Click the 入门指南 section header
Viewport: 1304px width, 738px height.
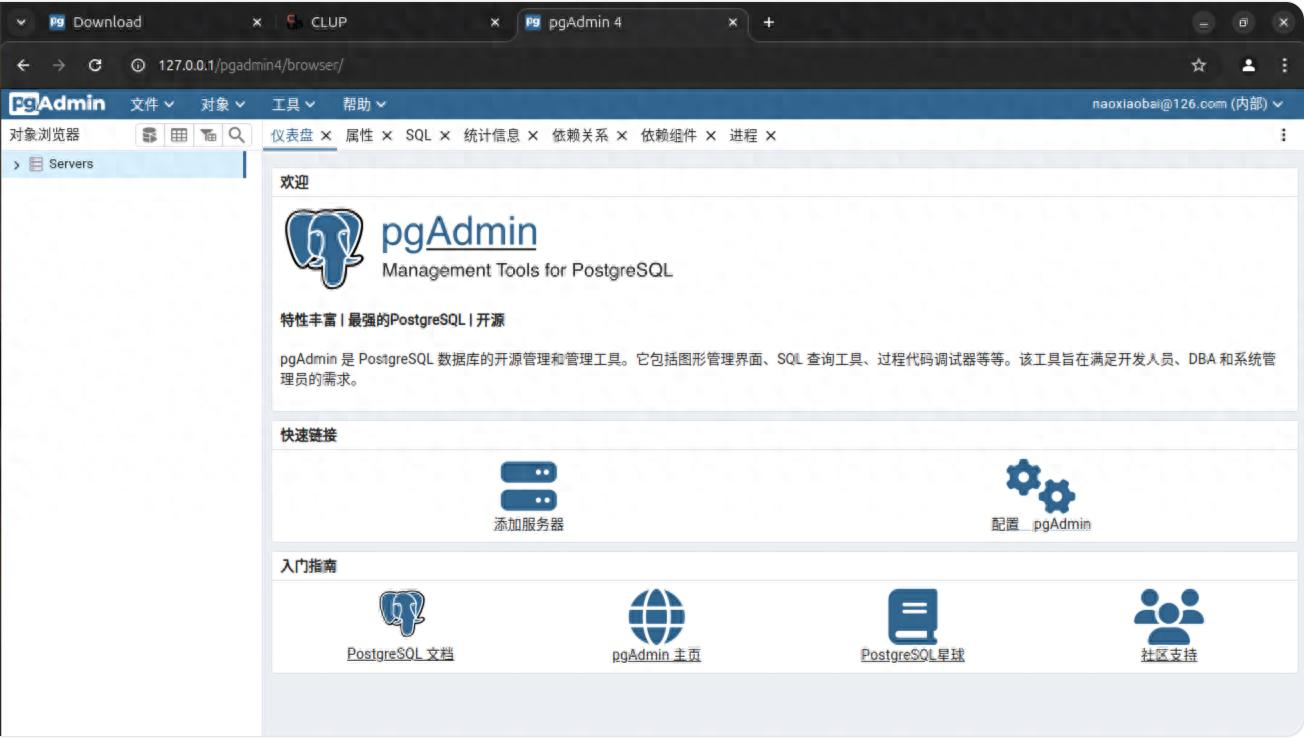coord(309,566)
